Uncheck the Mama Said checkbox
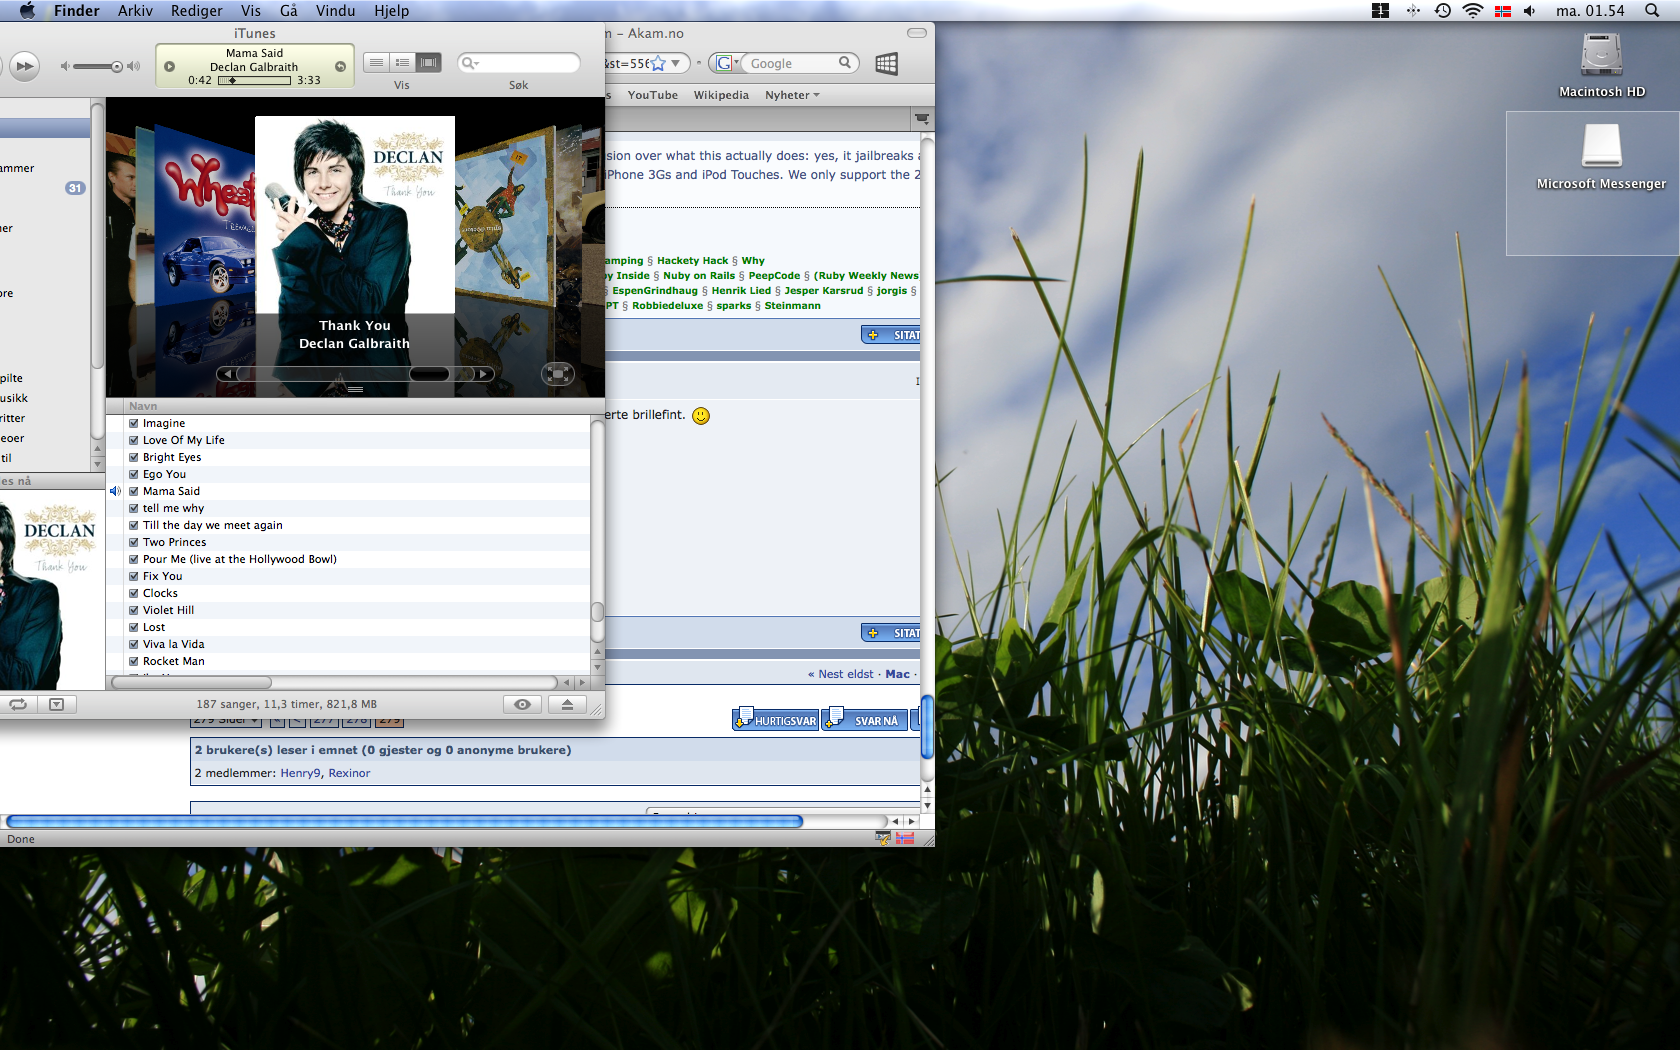Image resolution: width=1680 pixels, height=1050 pixels. [134, 491]
